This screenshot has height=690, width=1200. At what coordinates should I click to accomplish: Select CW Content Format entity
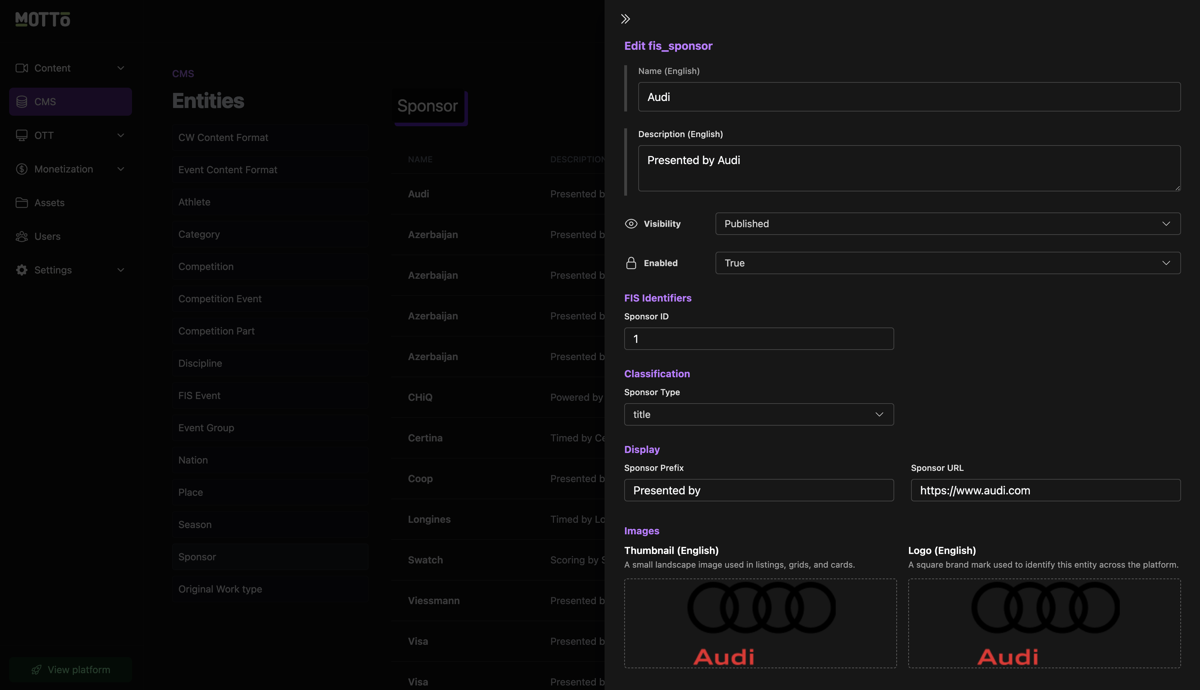click(x=270, y=138)
